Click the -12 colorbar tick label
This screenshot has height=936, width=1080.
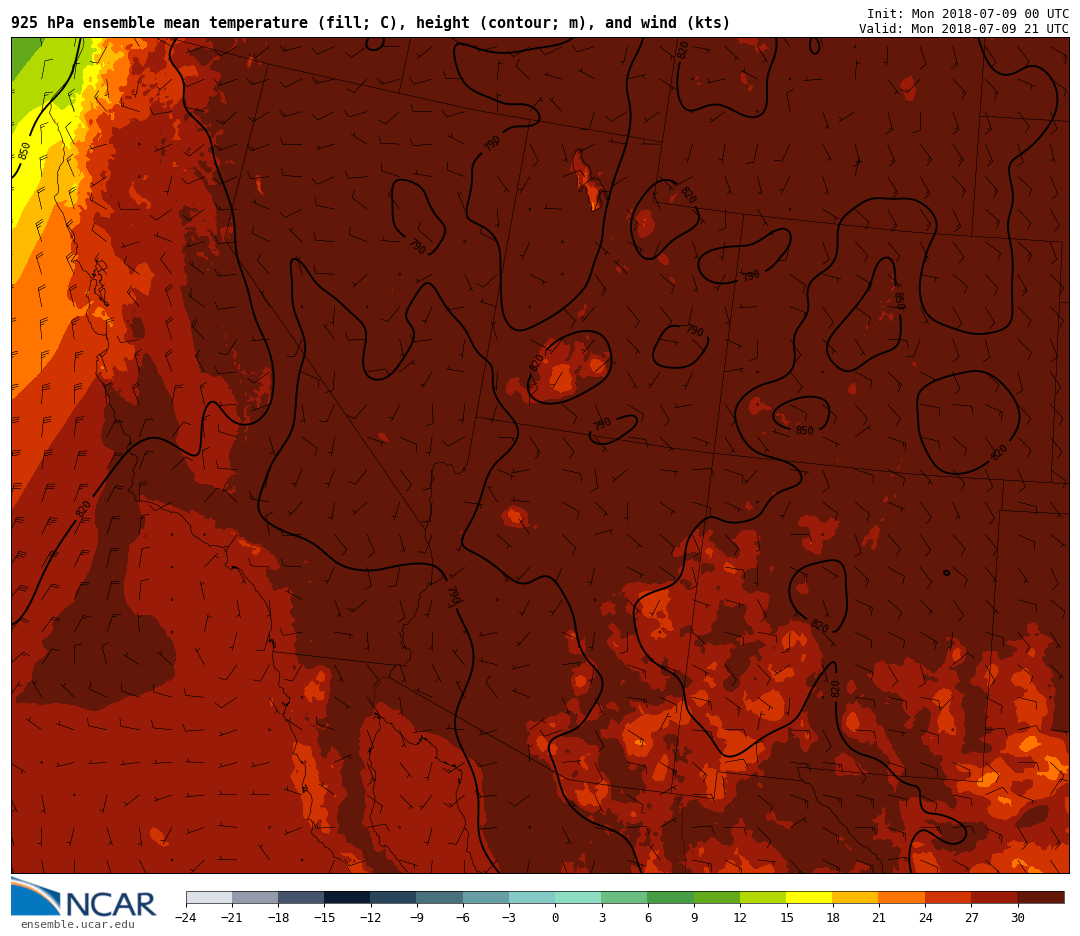click(371, 917)
